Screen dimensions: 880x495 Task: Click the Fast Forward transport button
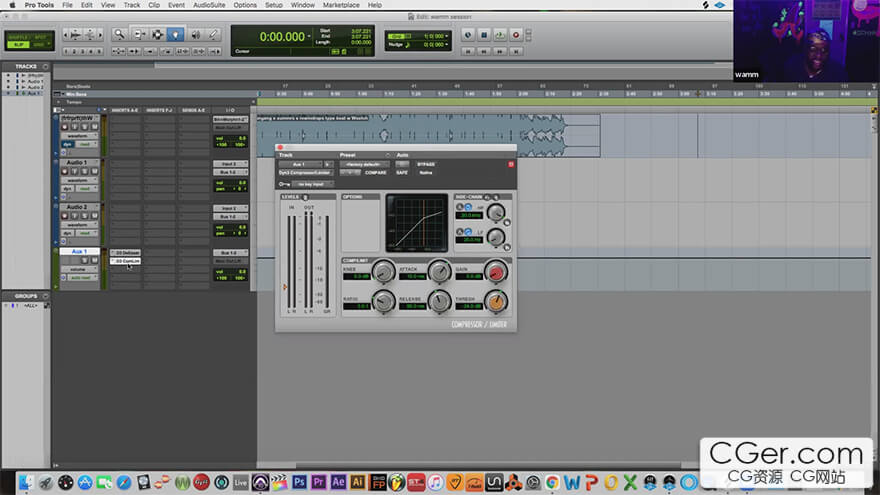[500, 51]
